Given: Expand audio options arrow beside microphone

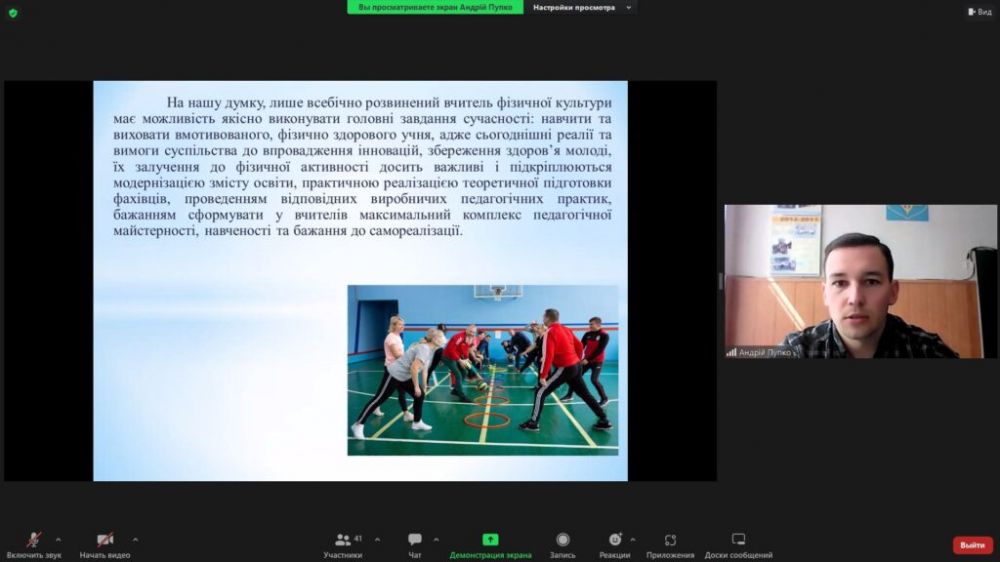Looking at the screenshot, I should click(58, 539).
